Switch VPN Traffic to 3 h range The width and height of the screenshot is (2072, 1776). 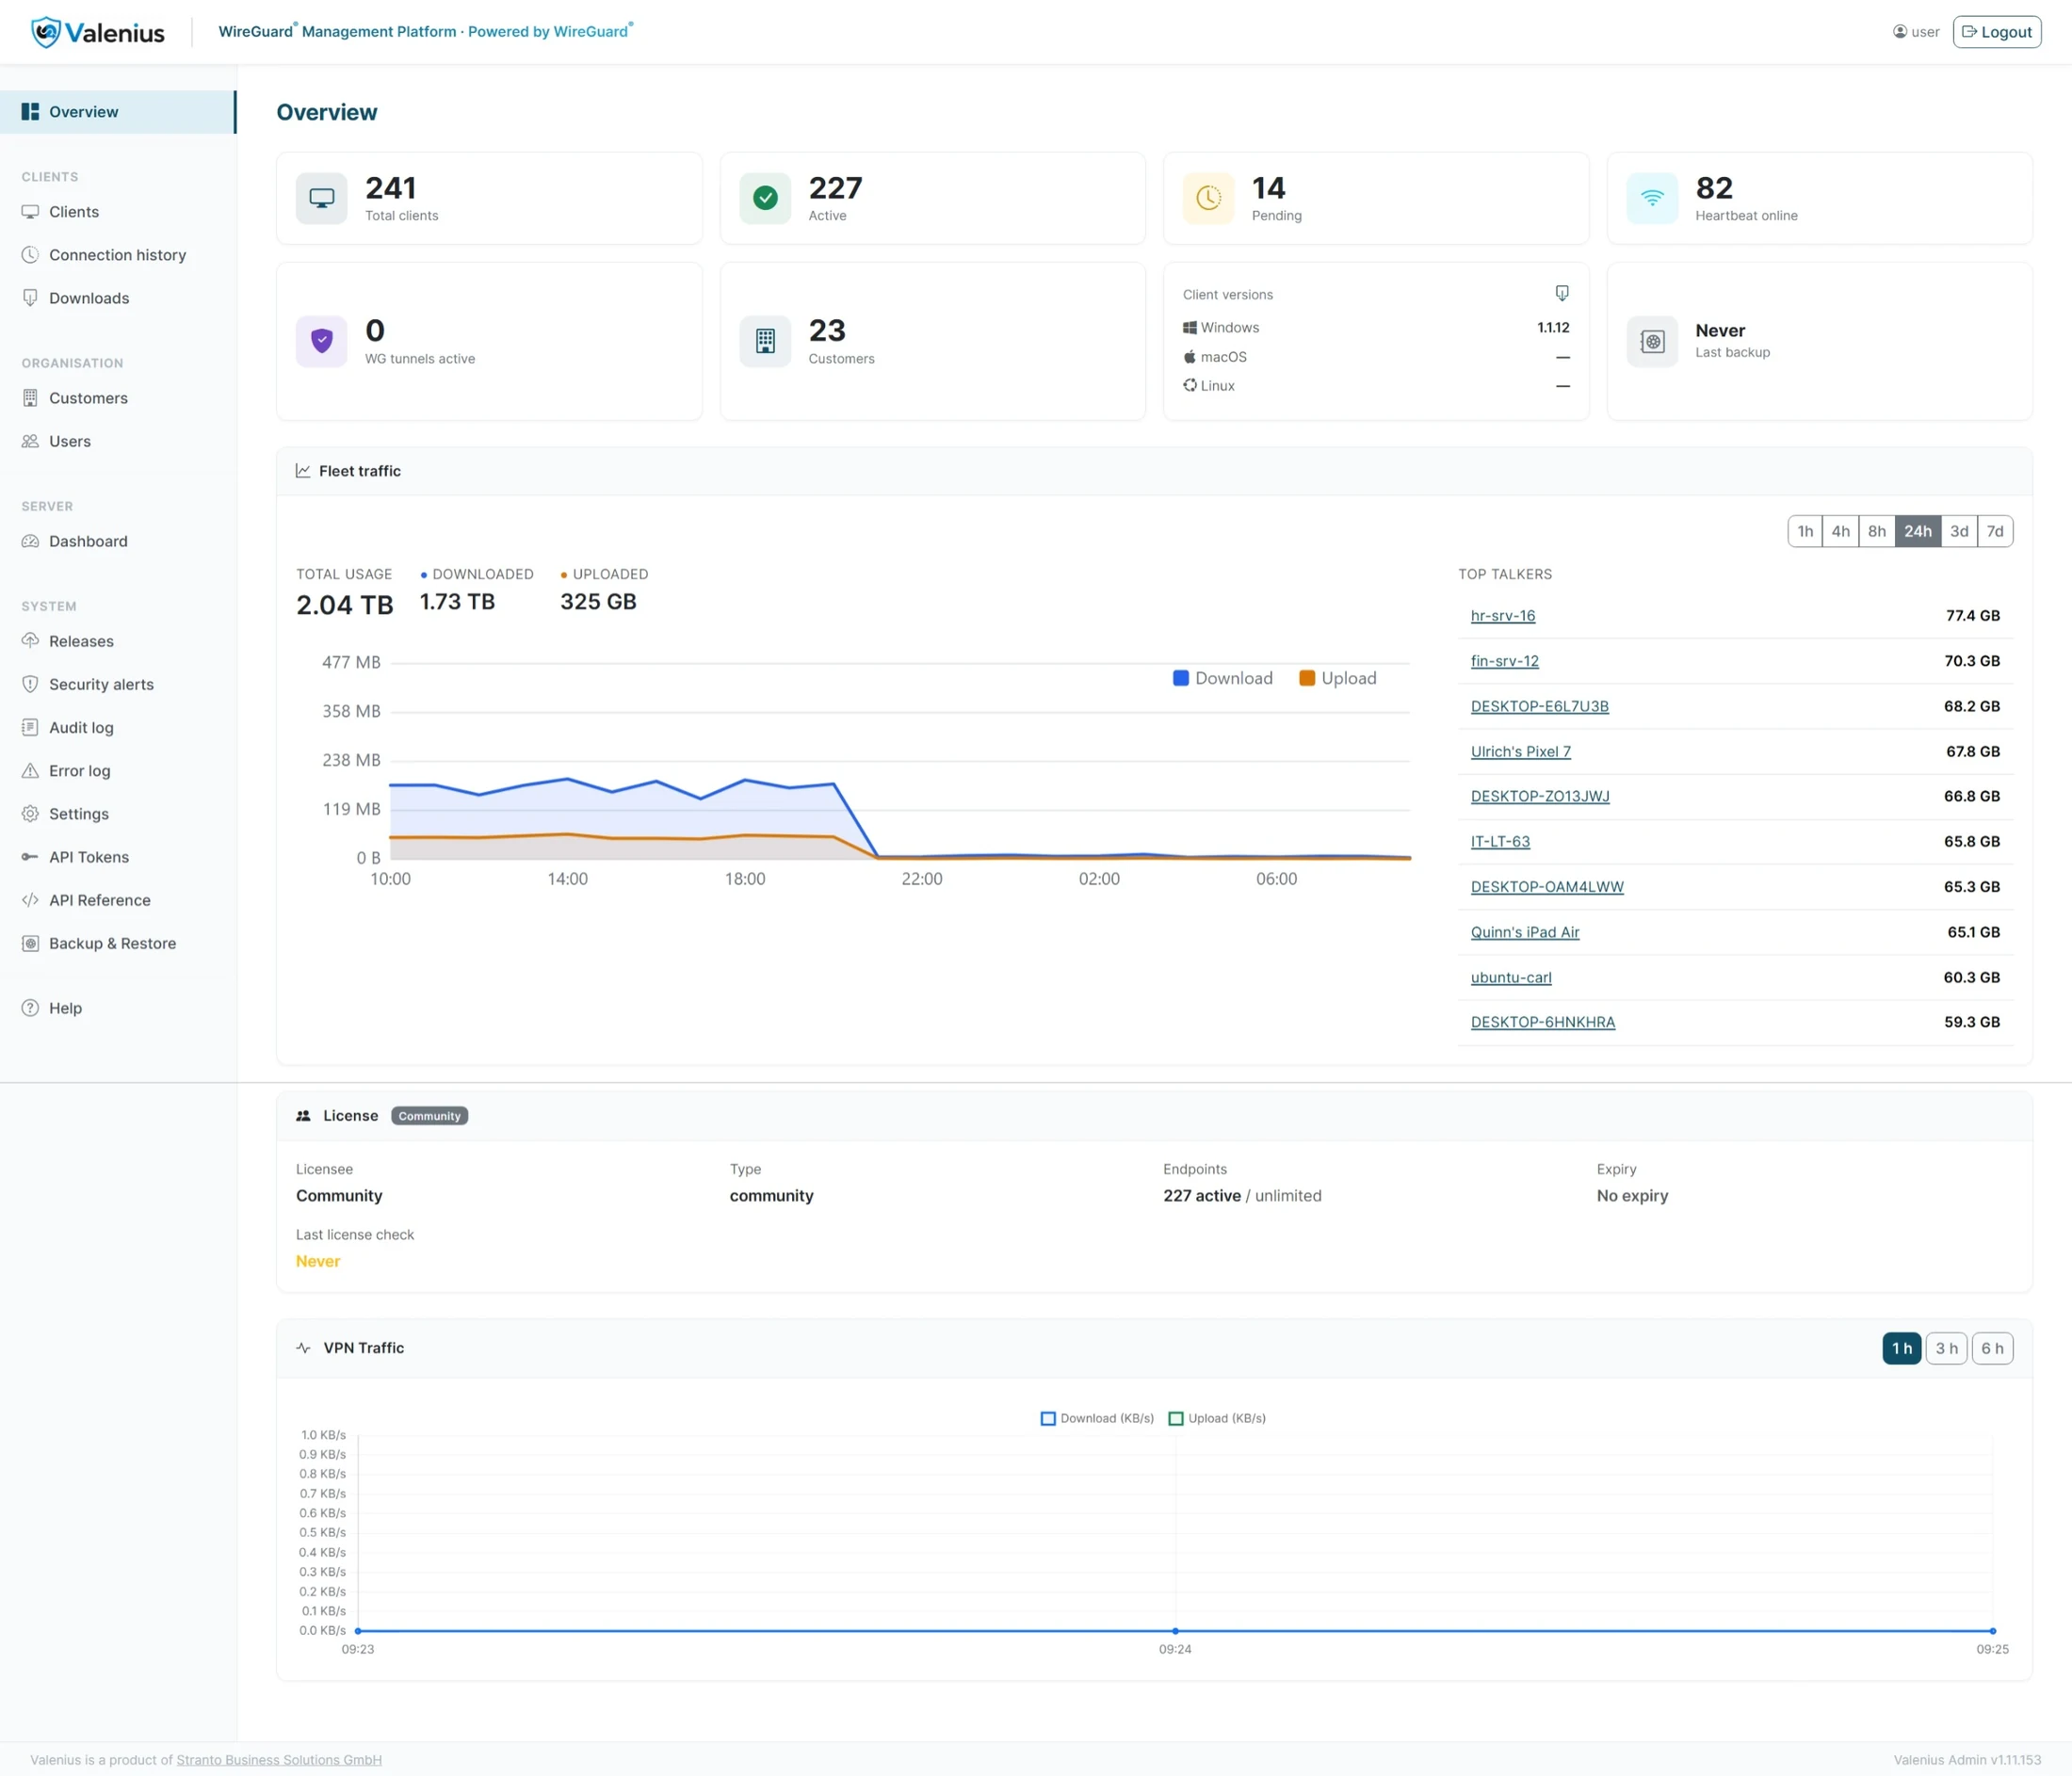click(x=1946, y=1348)
